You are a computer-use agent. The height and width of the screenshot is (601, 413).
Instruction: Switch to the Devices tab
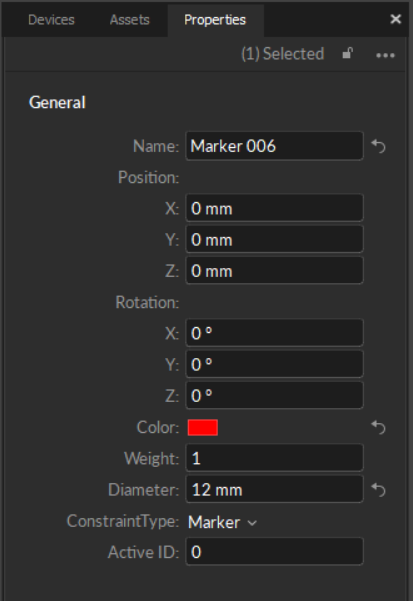[x=51, y=20]
